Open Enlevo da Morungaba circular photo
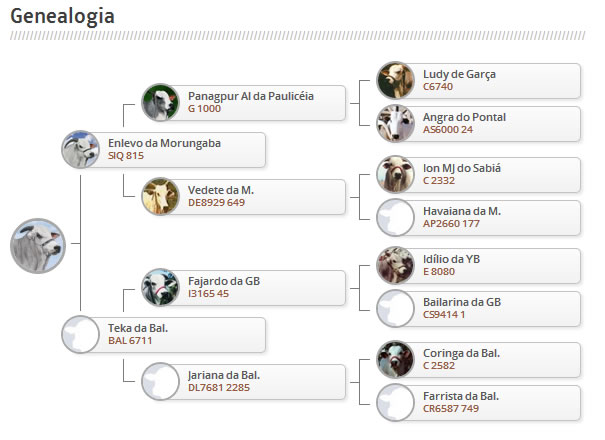 point(80,150)
